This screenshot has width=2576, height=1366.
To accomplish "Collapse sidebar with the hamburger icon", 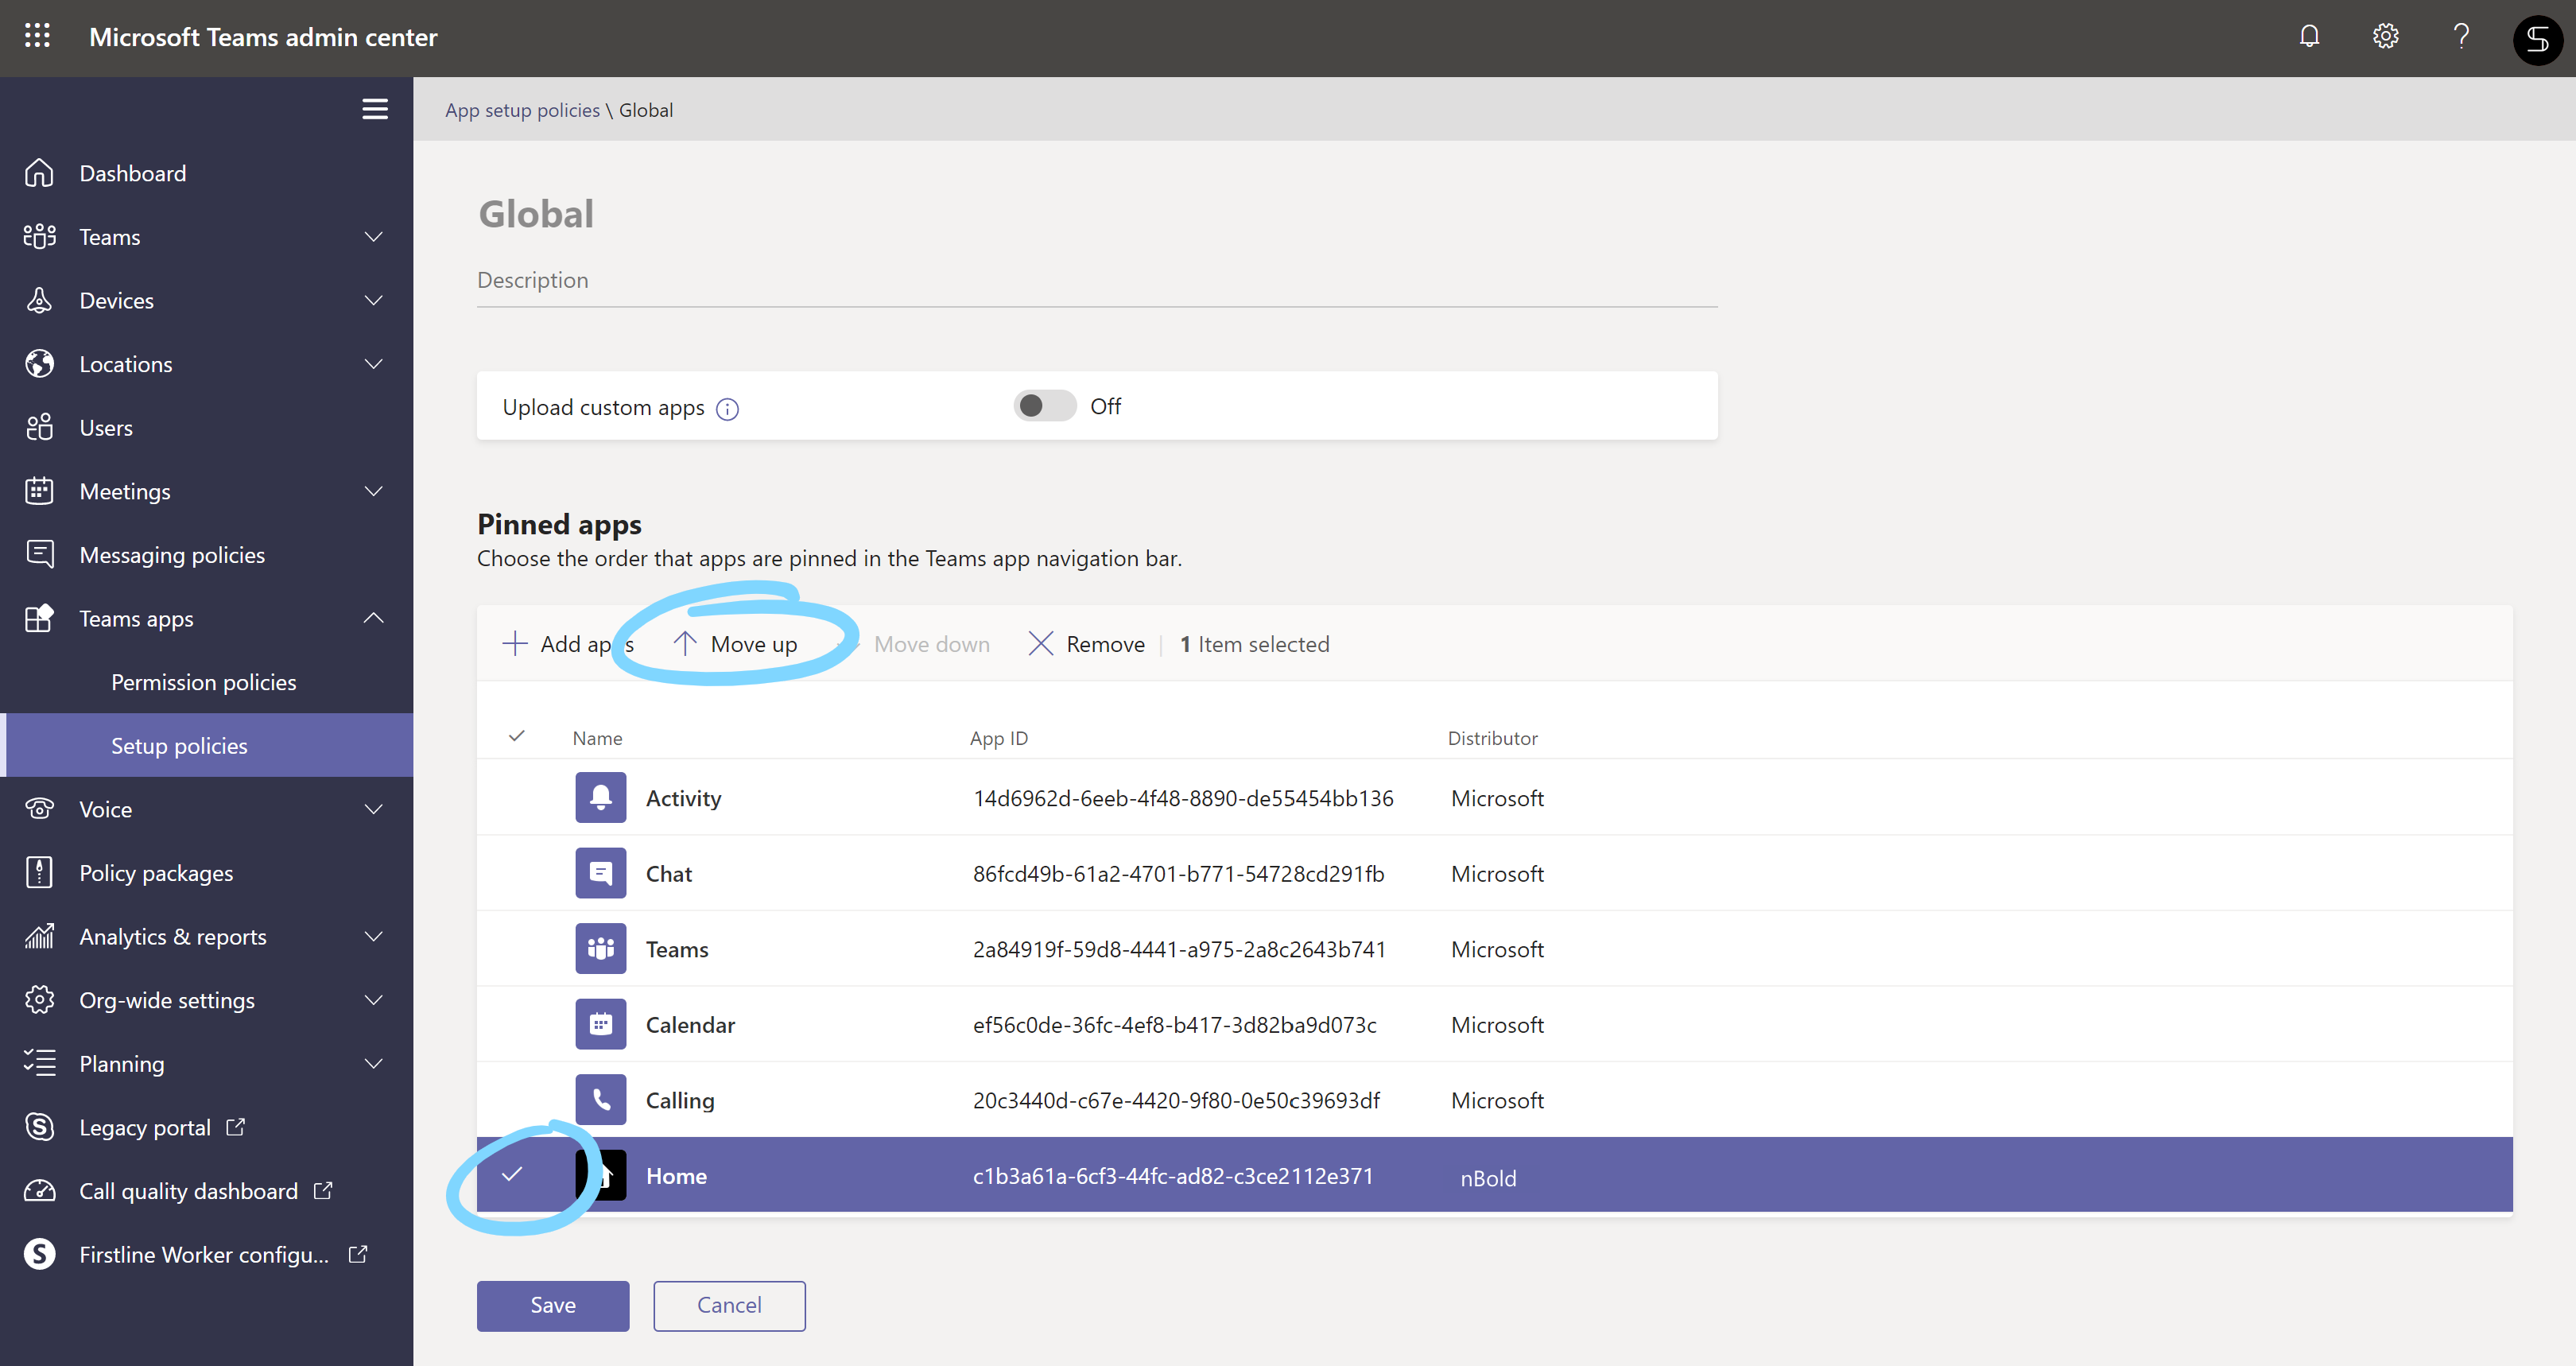I will [x=375, y=109].
